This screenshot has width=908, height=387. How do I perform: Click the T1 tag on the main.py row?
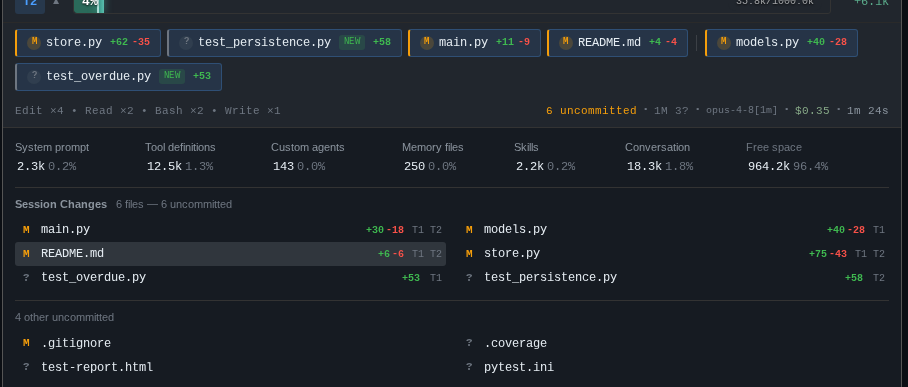pos(418,230)
